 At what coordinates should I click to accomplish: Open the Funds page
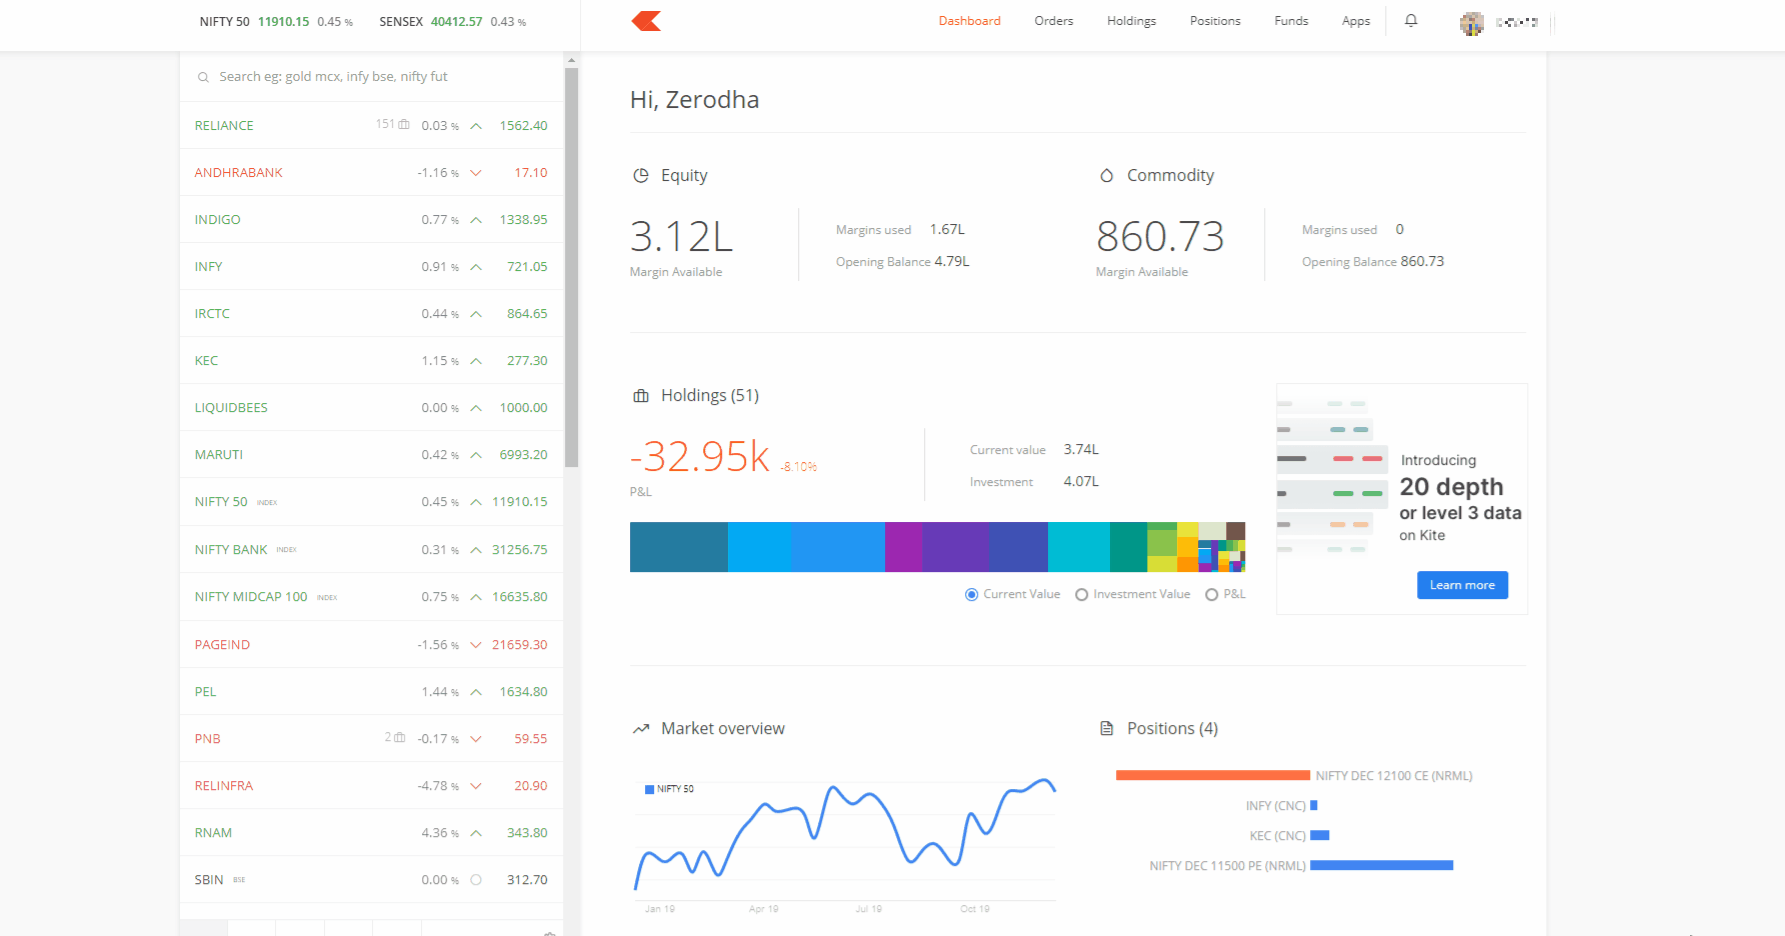tap(1291, 21)
